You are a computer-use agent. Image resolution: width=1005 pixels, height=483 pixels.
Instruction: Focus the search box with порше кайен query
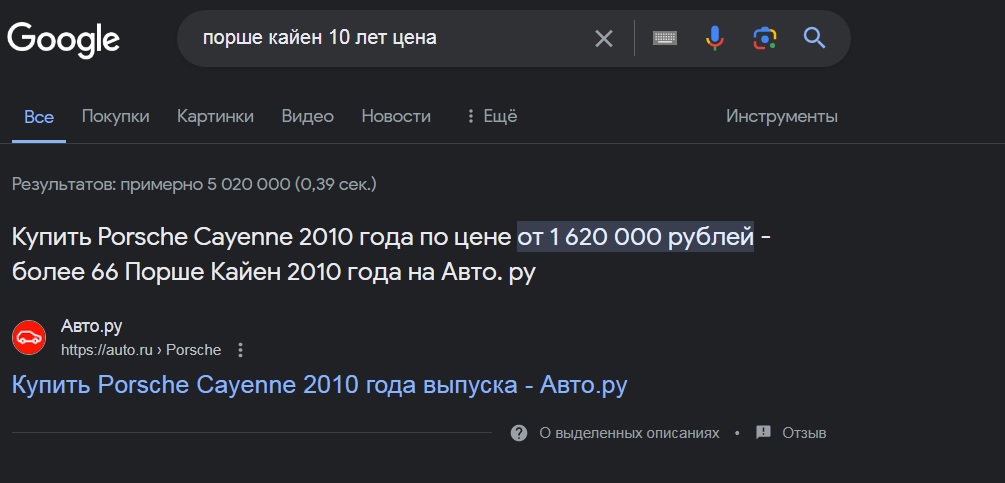pyautogui.click(x=391, y=38)
